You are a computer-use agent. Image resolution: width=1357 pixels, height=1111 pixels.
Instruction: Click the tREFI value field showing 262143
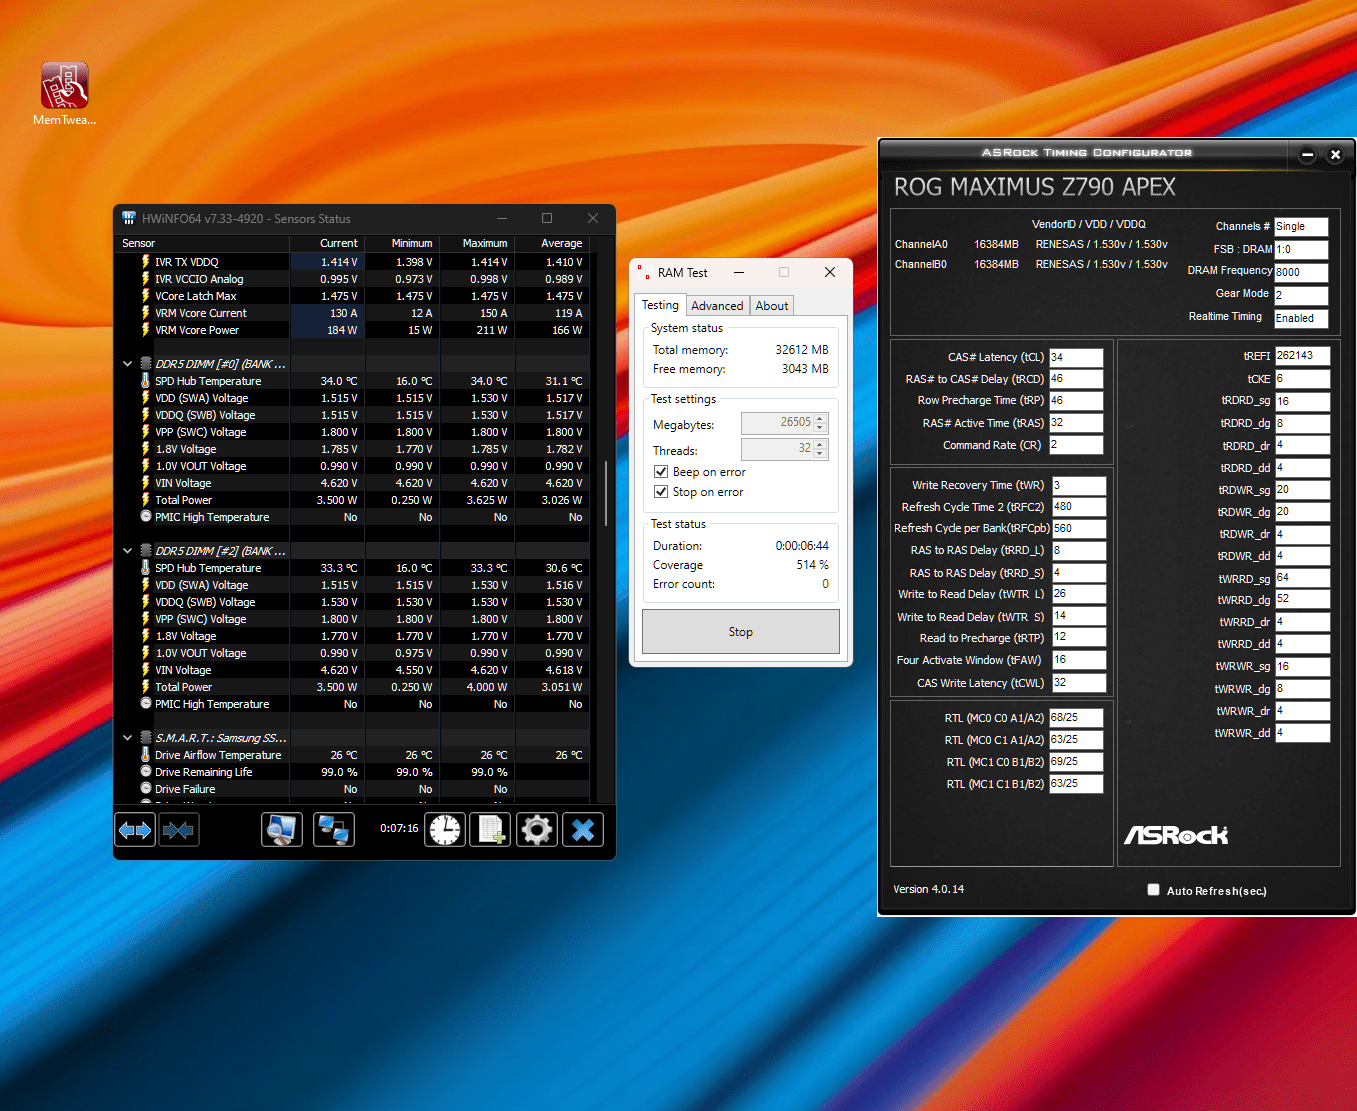tap(1302, 356)
